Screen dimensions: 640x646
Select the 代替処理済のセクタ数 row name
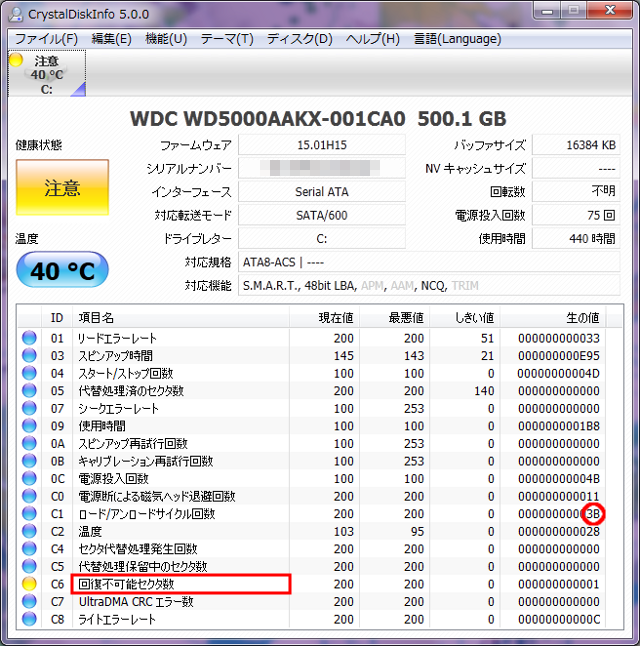131,391
